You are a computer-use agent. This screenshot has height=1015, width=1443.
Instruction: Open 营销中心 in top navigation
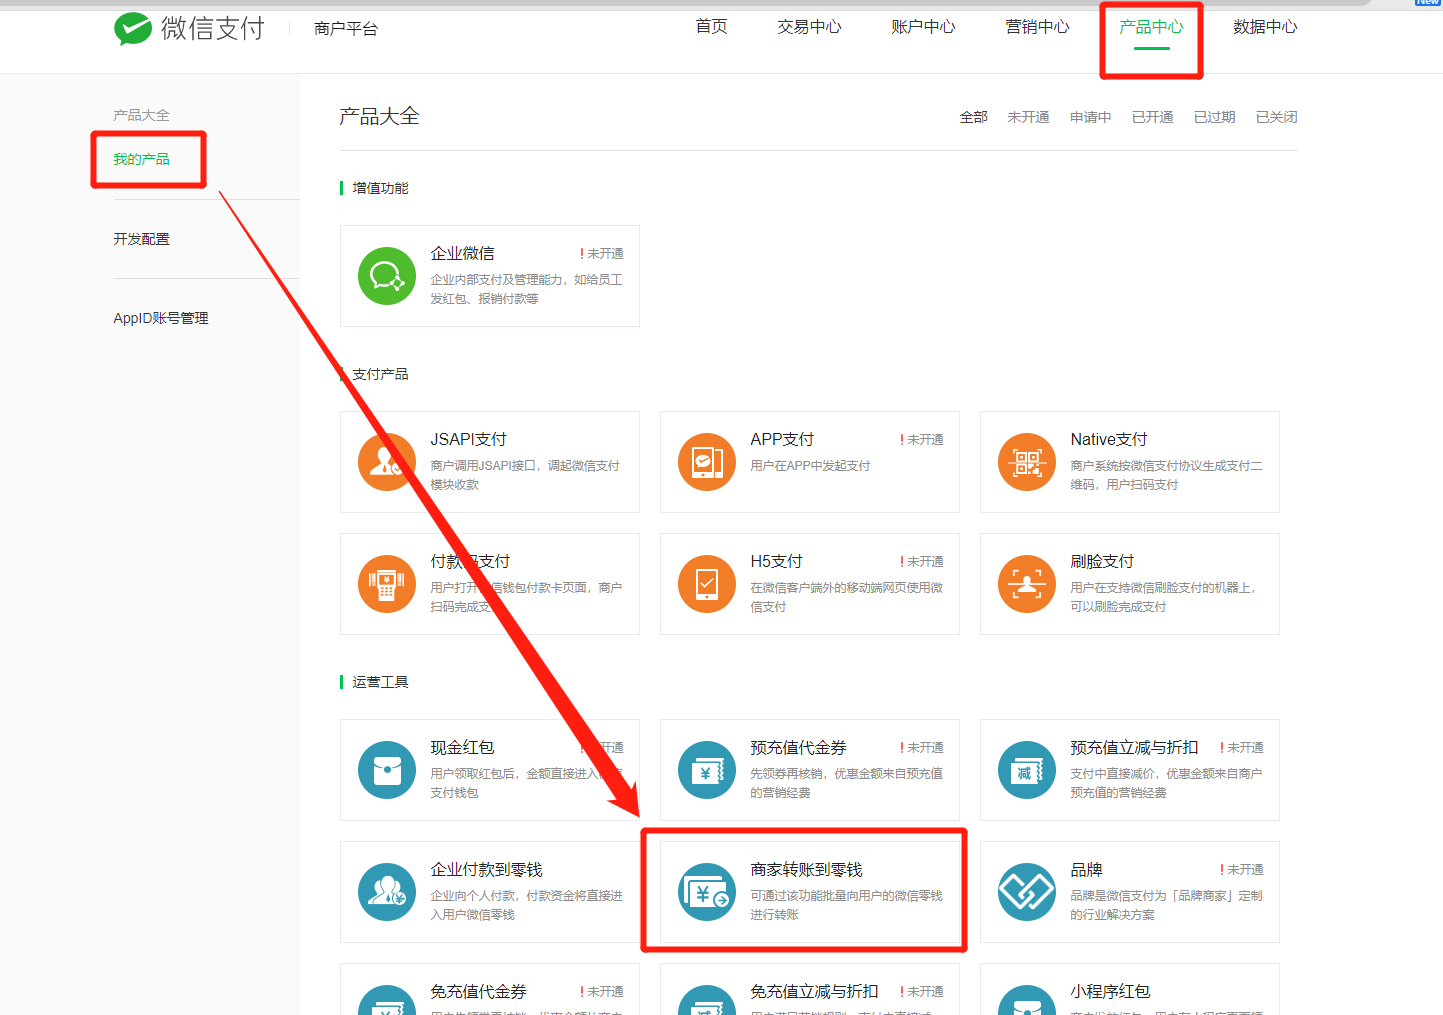pos(1038,27)
